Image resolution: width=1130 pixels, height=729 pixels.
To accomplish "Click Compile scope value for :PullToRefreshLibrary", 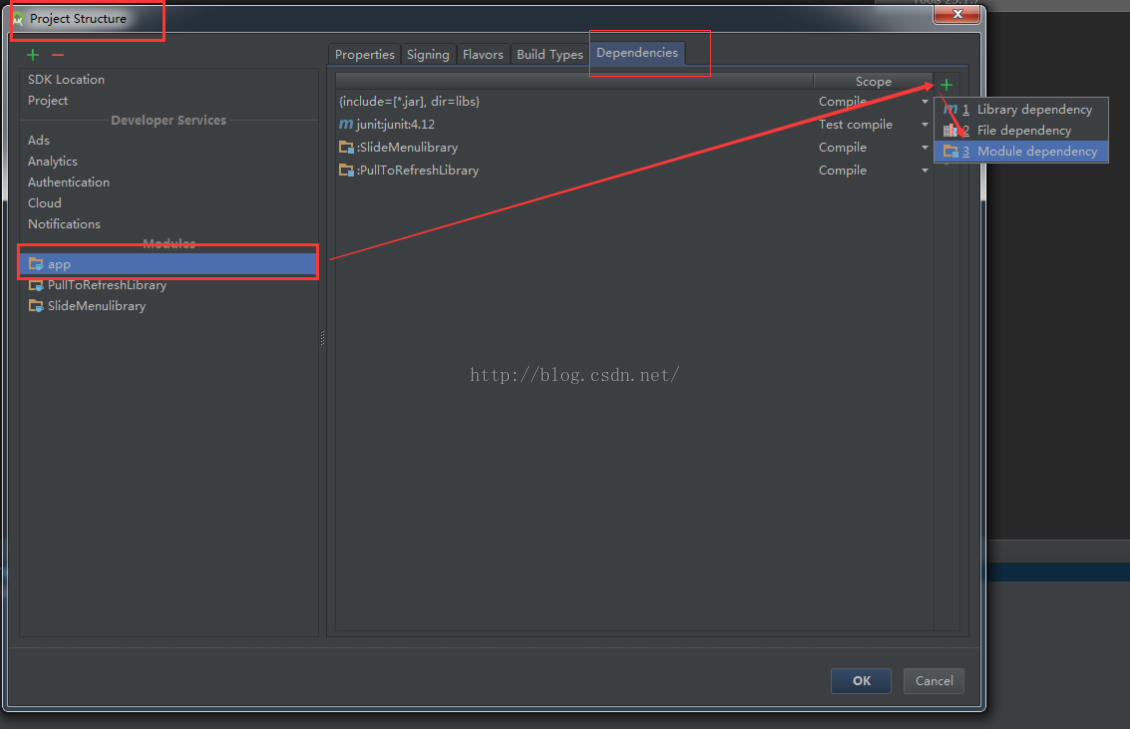I will 842,171.
